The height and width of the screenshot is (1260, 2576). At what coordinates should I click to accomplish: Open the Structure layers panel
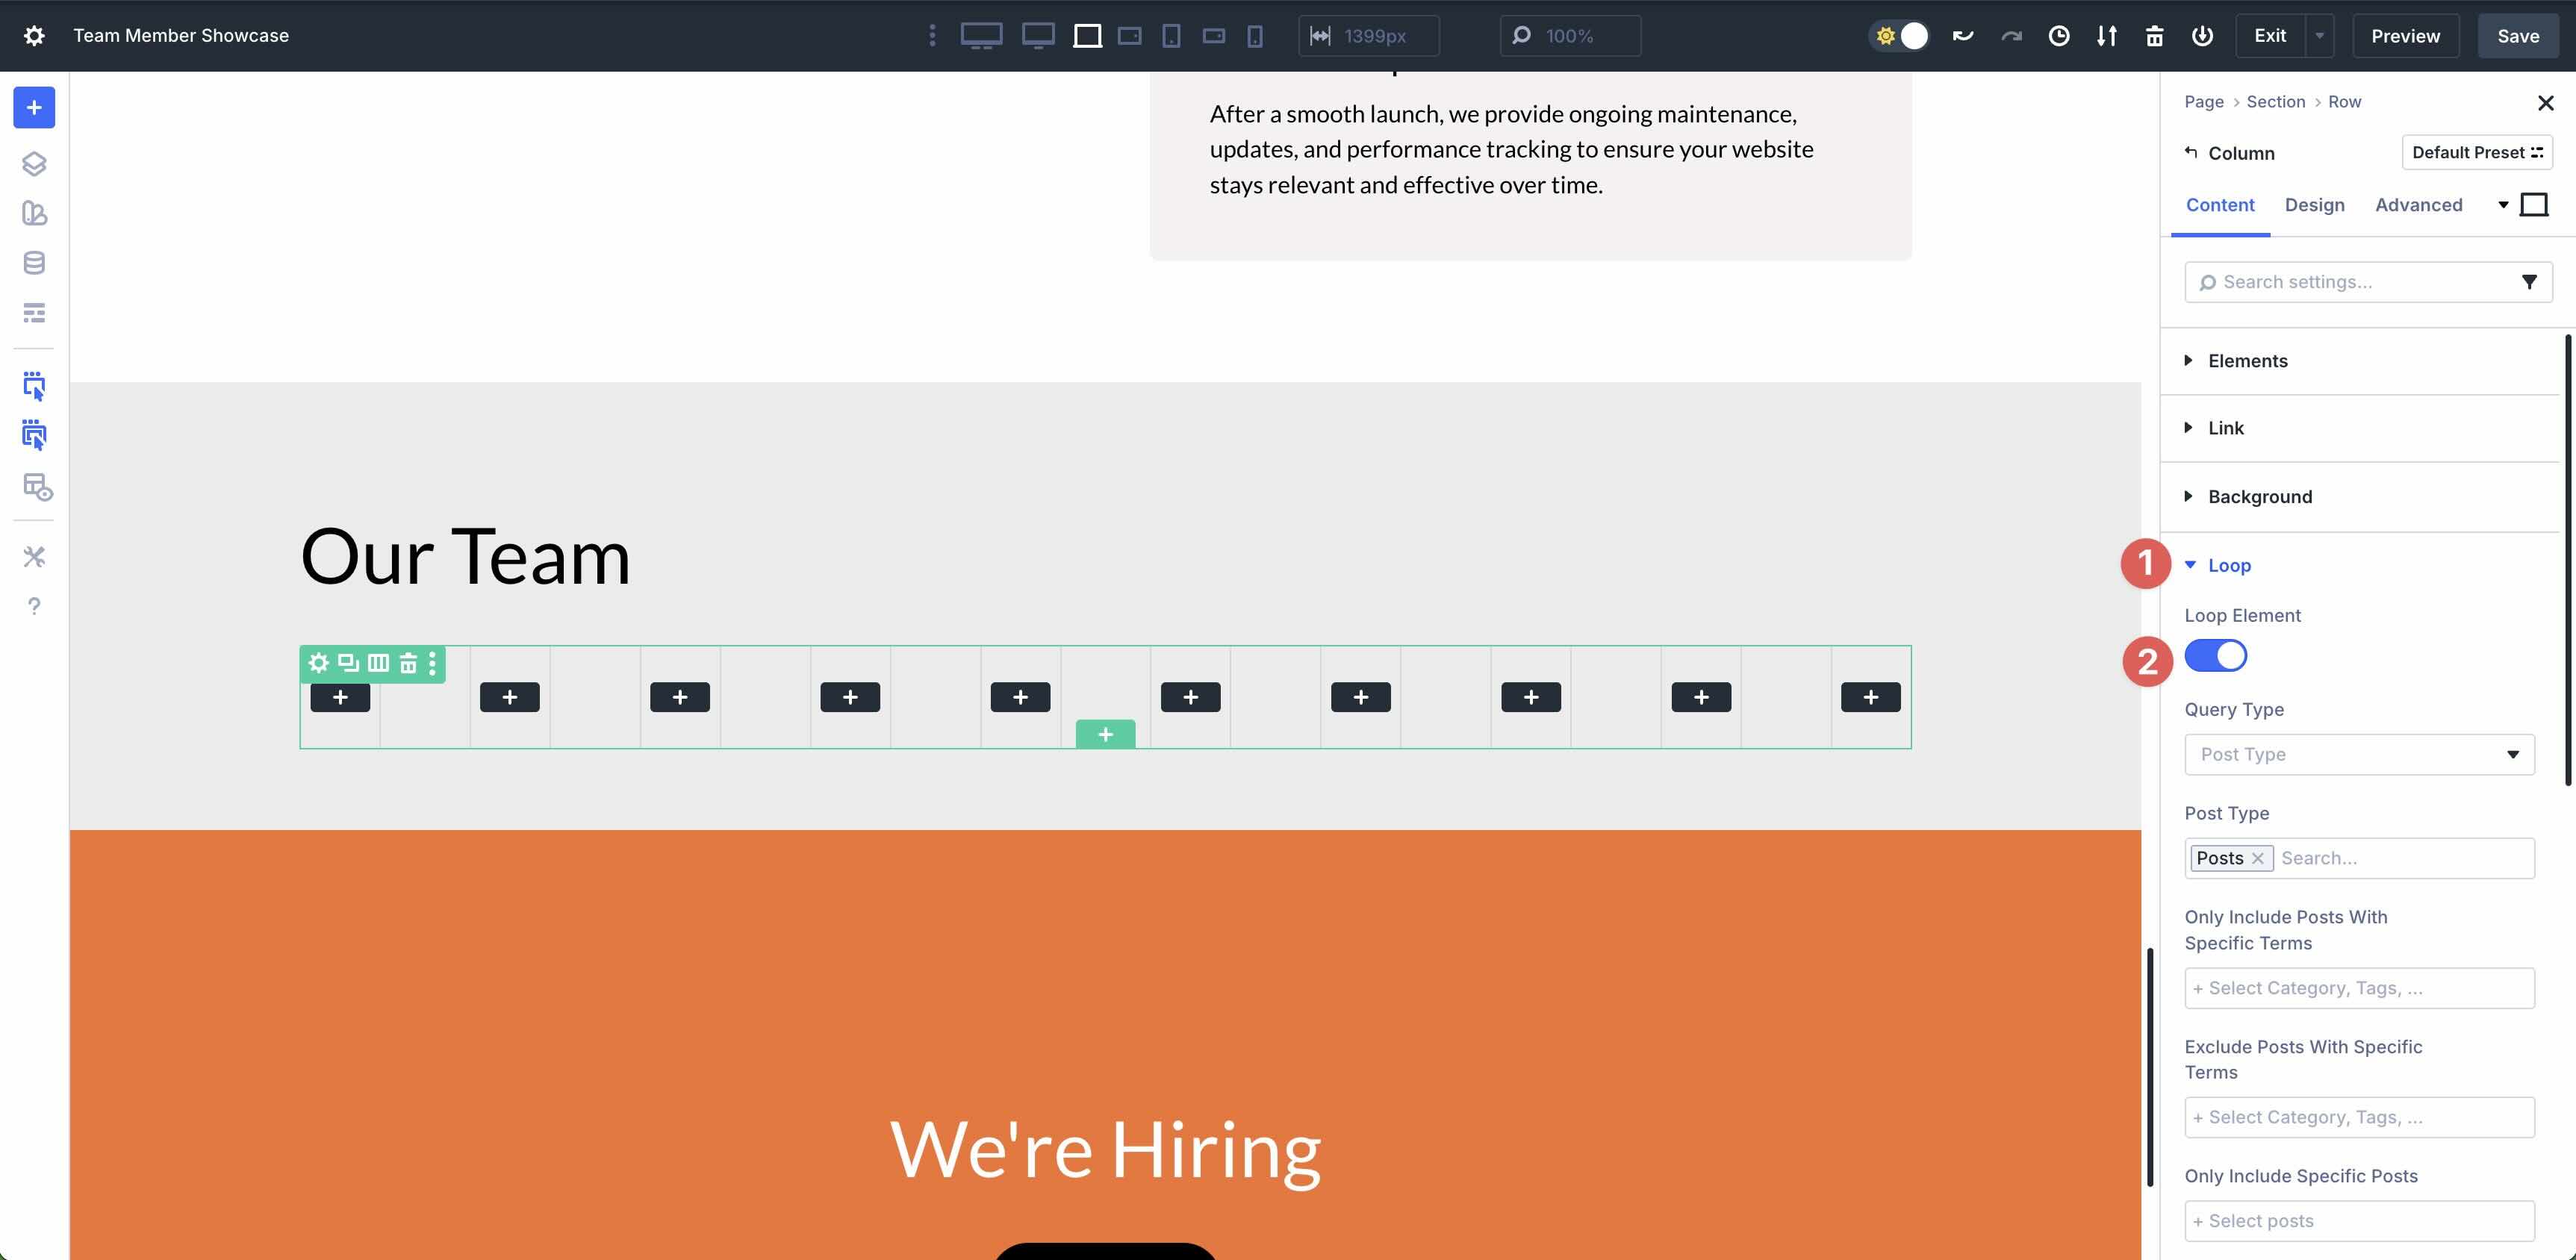[x=33, y=164]
